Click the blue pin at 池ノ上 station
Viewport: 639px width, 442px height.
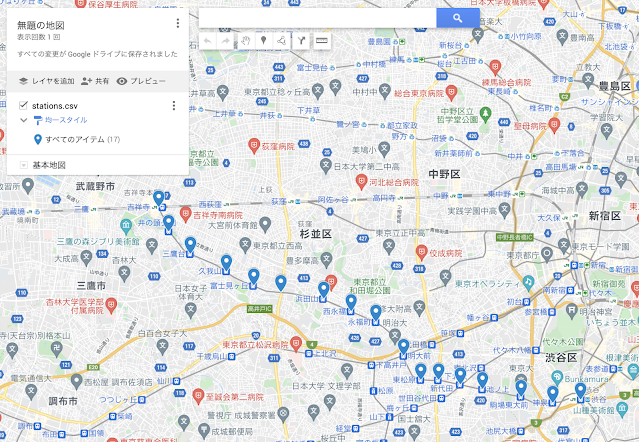point(482,380)
